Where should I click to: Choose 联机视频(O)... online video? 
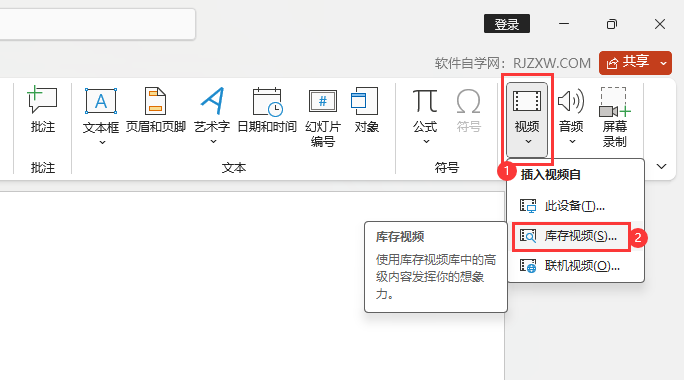pyautogui.click(x=575, y=266)
